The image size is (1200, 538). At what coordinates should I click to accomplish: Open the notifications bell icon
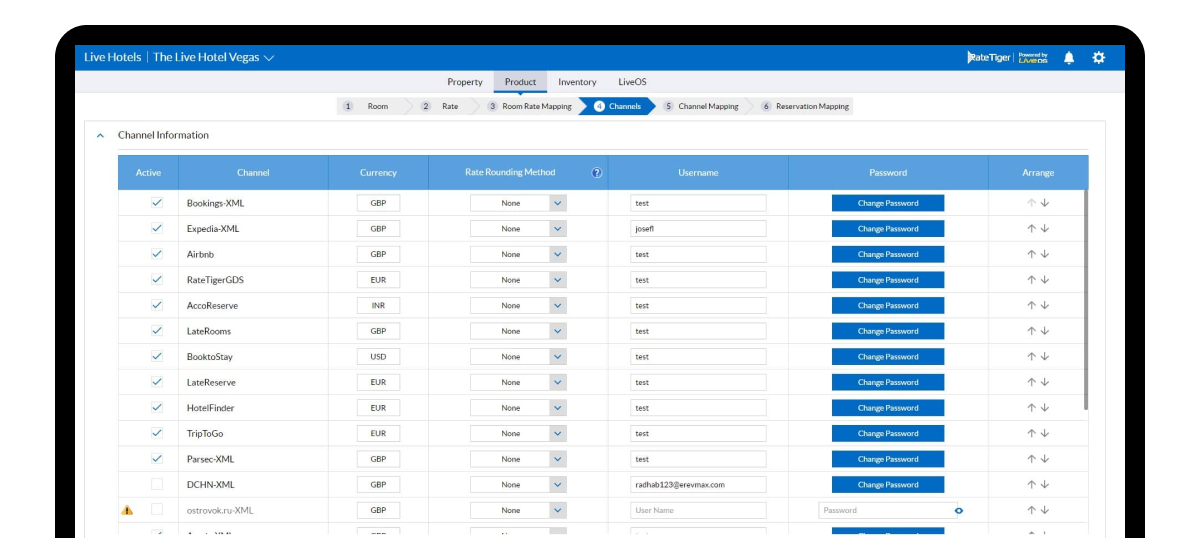pyautogui.click(x=1069, y=58)
